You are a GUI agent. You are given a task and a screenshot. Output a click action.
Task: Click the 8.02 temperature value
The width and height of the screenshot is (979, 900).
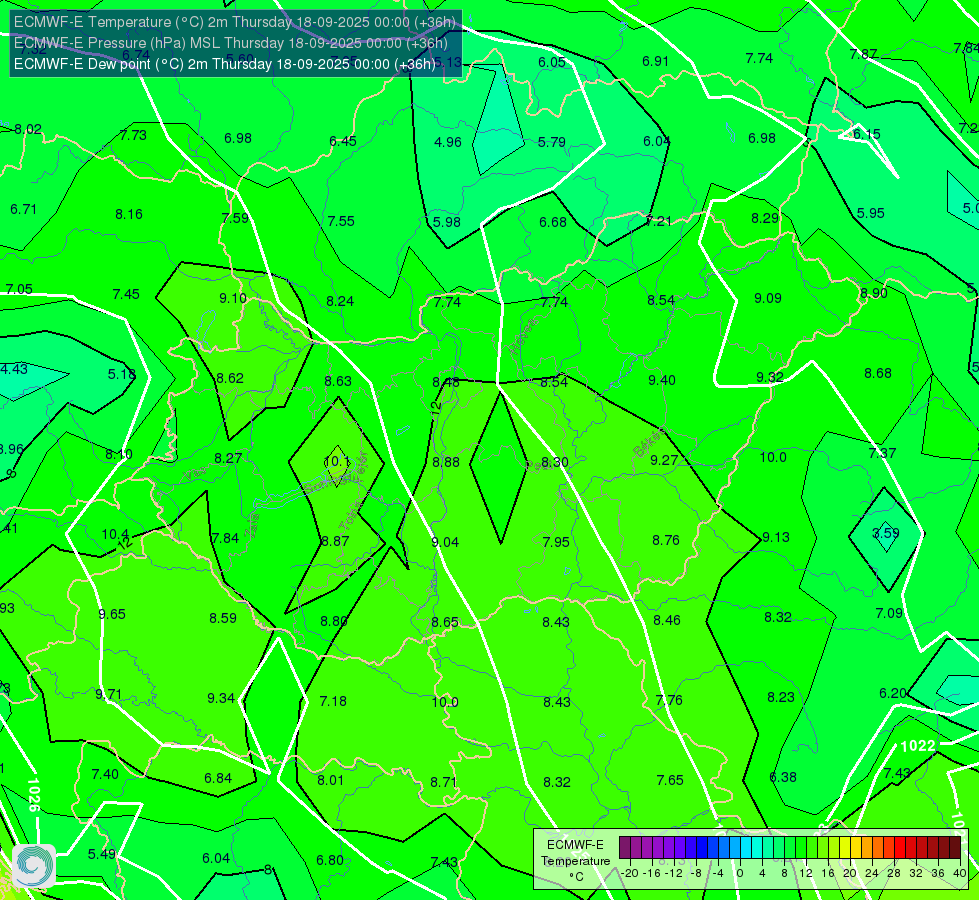[28, 129]
